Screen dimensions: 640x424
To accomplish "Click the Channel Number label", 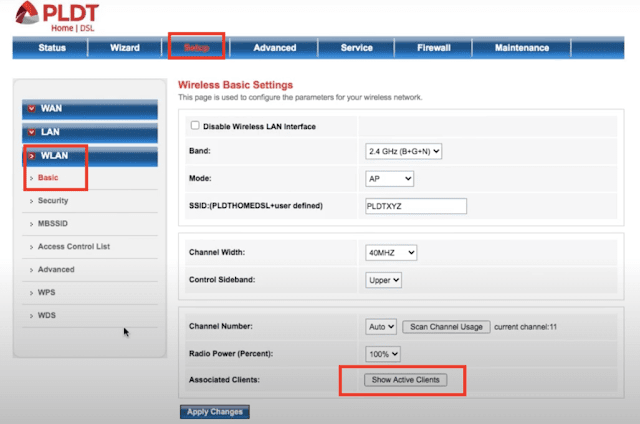I will [x=220, y=326].
